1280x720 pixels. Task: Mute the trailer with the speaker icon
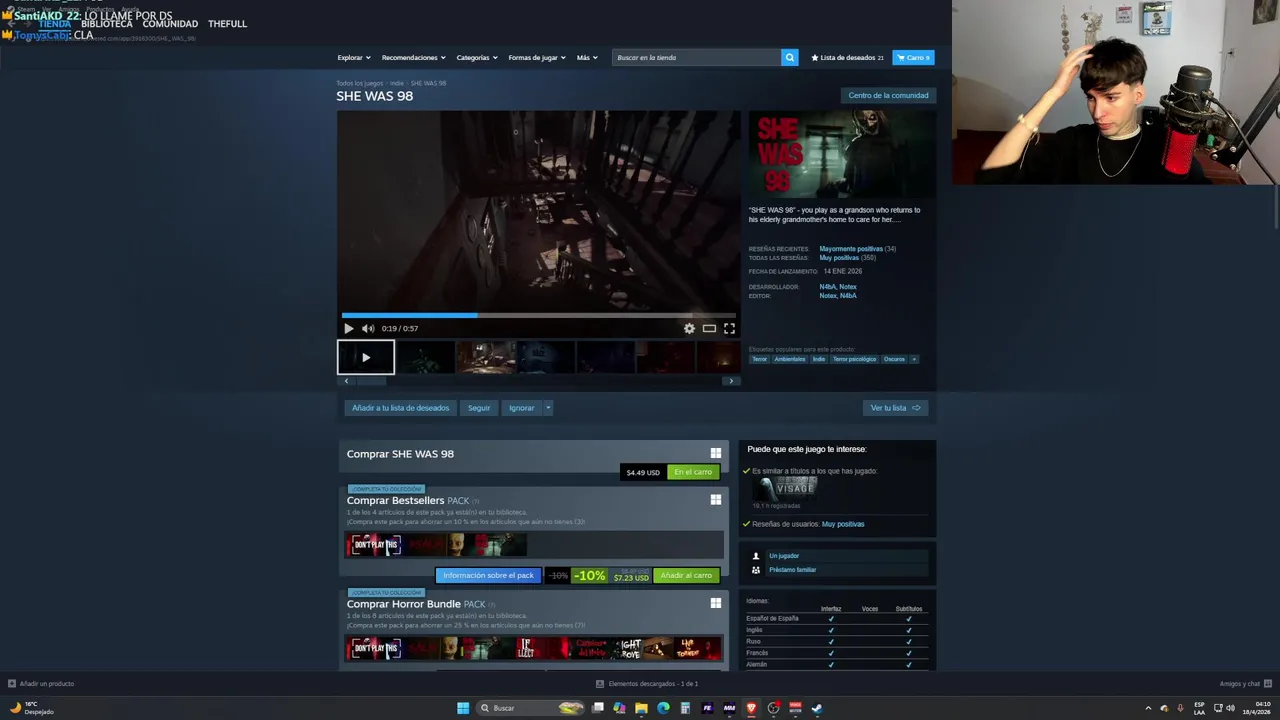(368, 328)
